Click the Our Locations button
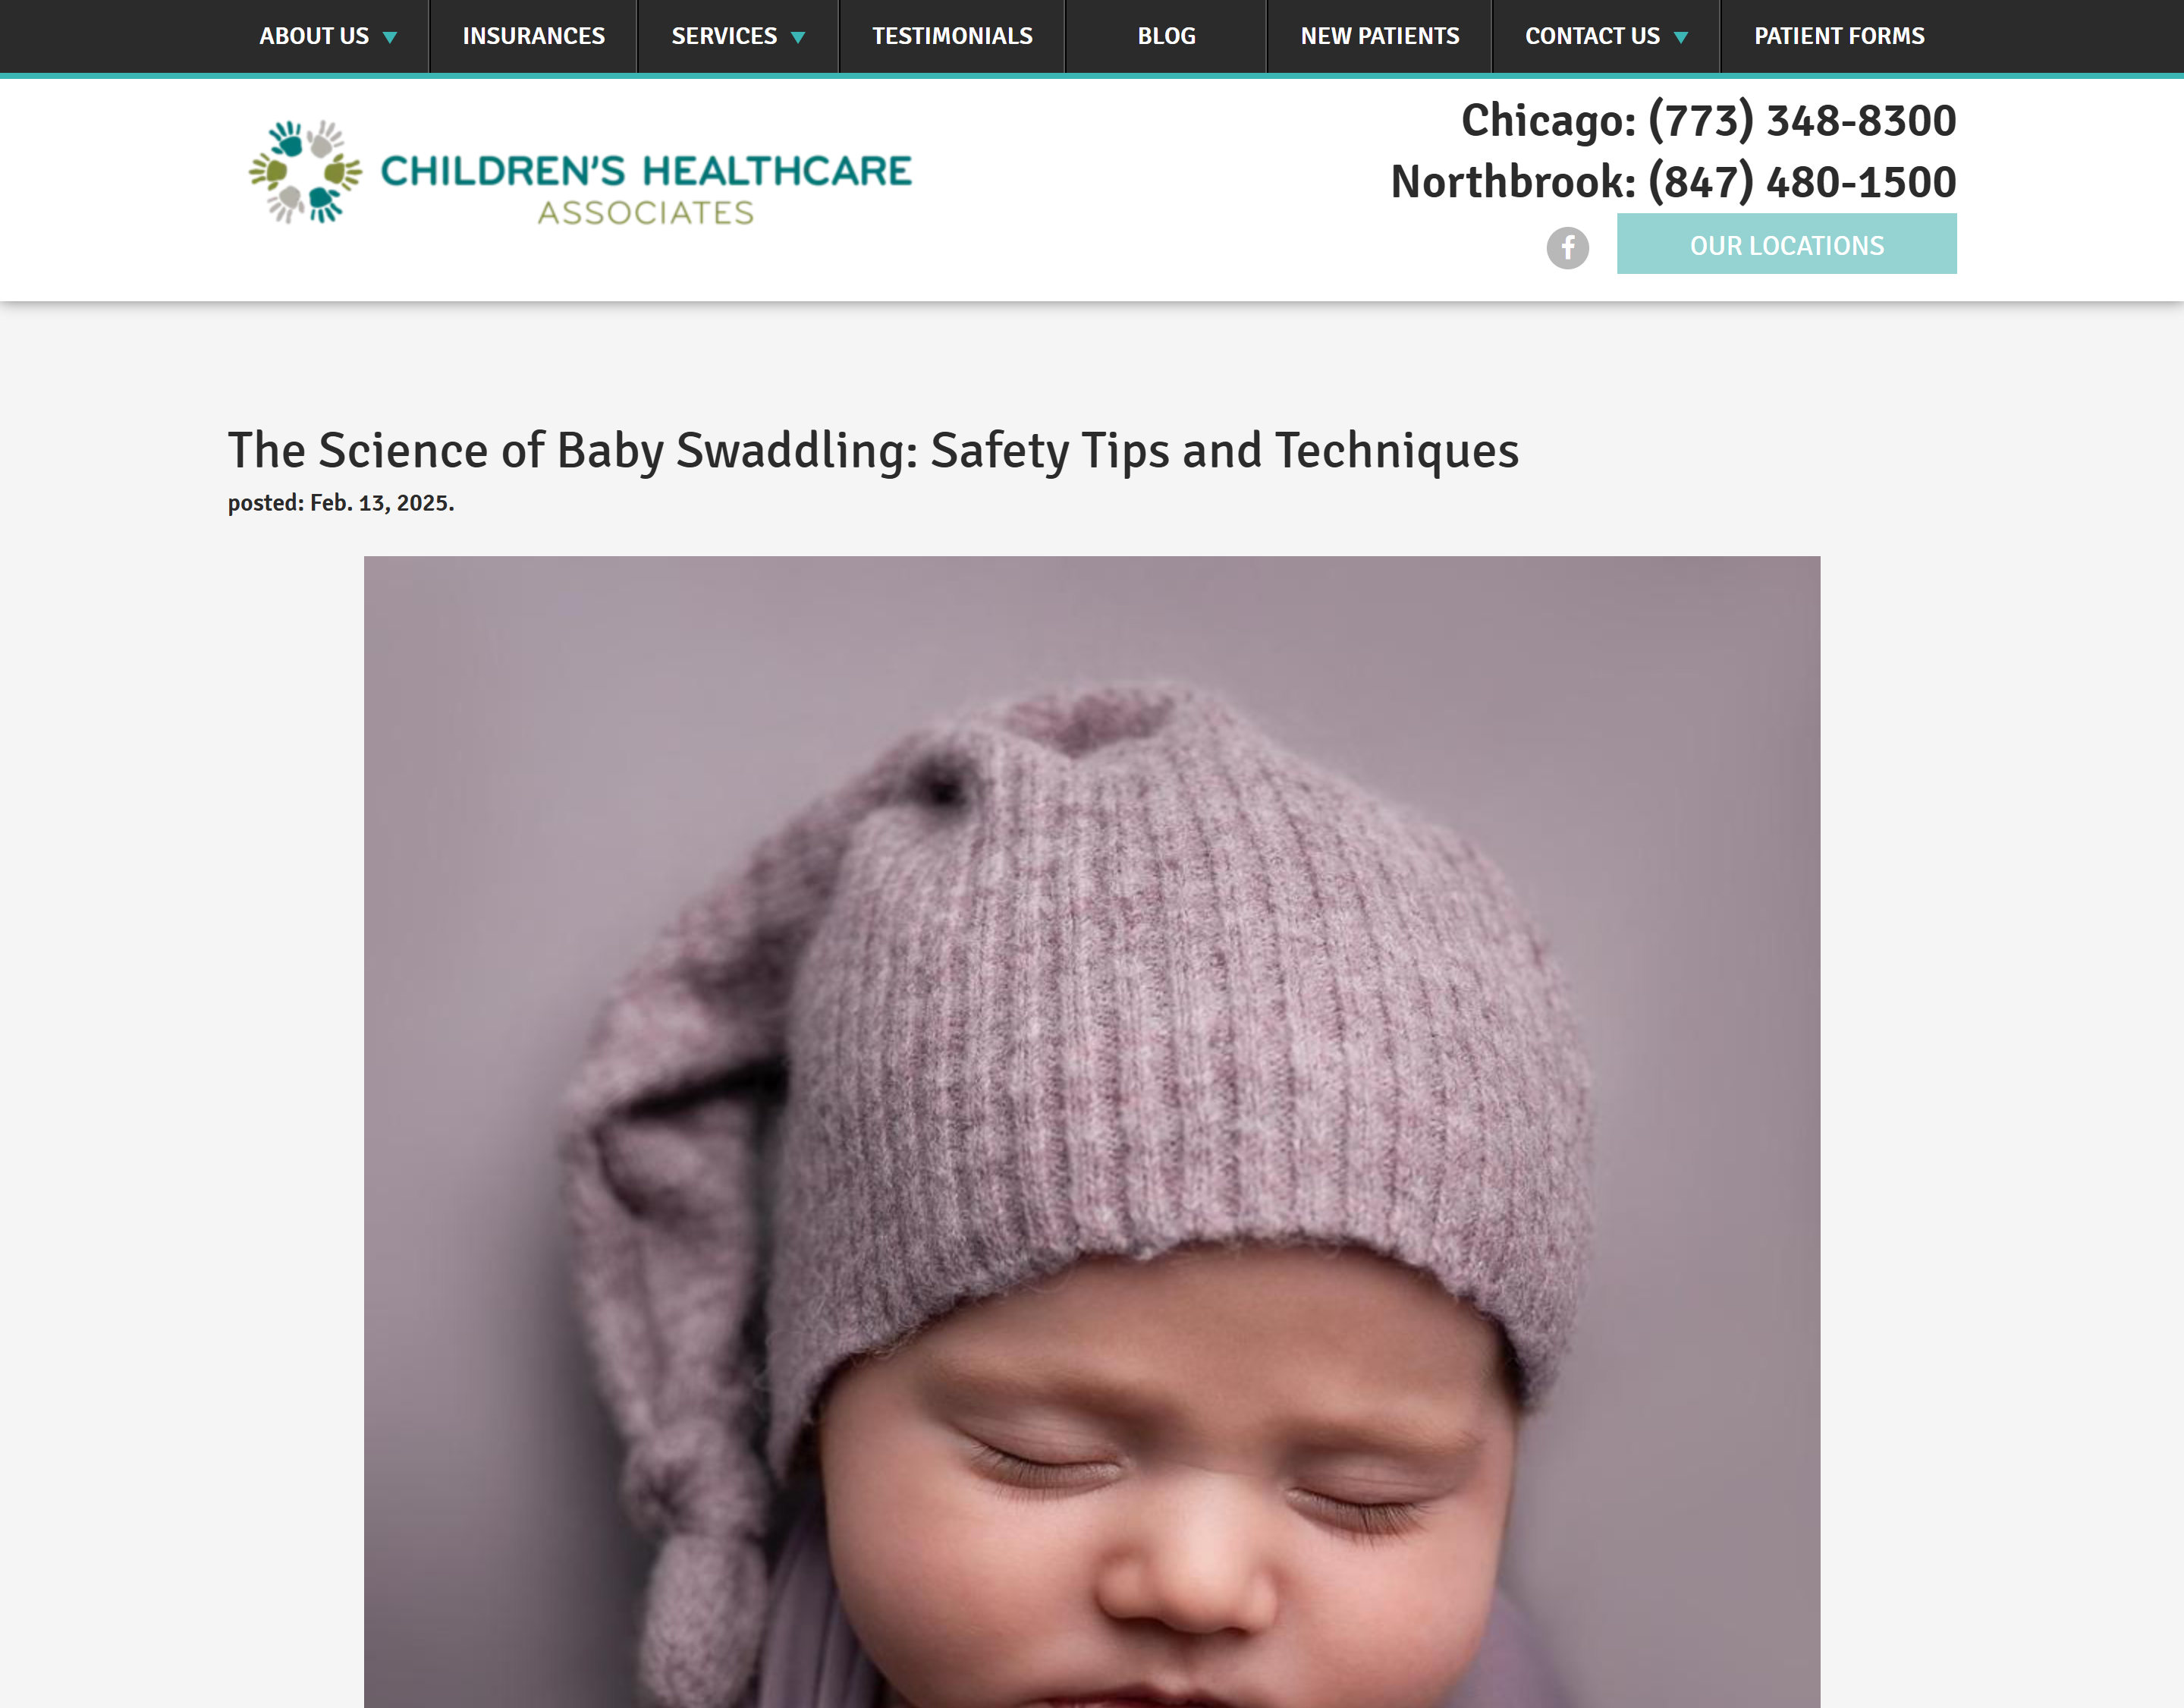Screen dimensions: 2184x1708 [1786, 244]
